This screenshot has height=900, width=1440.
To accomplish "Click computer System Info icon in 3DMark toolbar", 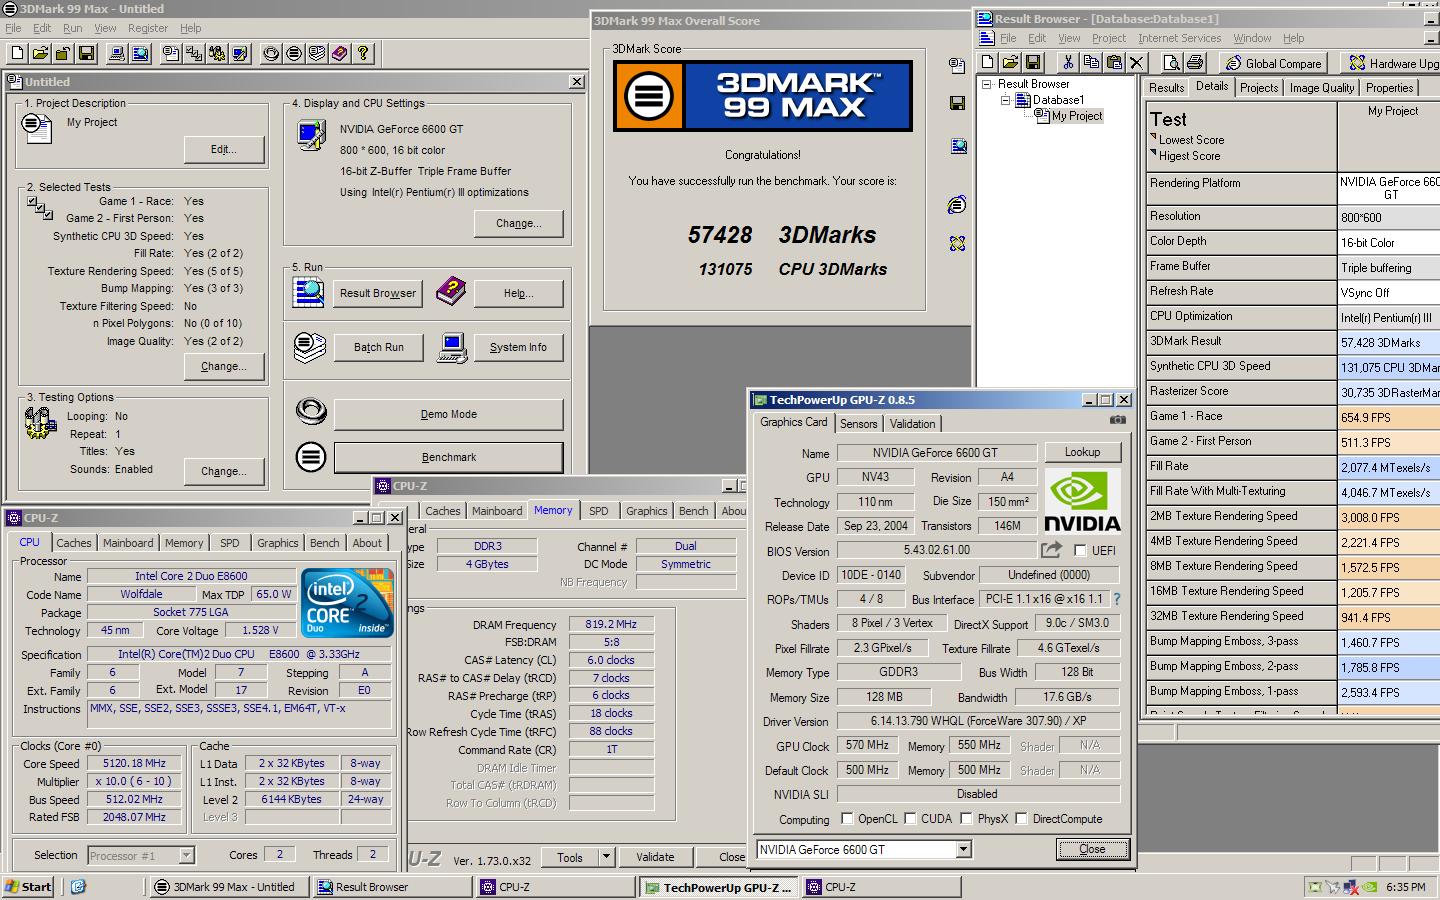I will pyautogui.click(x=116, y=53).
